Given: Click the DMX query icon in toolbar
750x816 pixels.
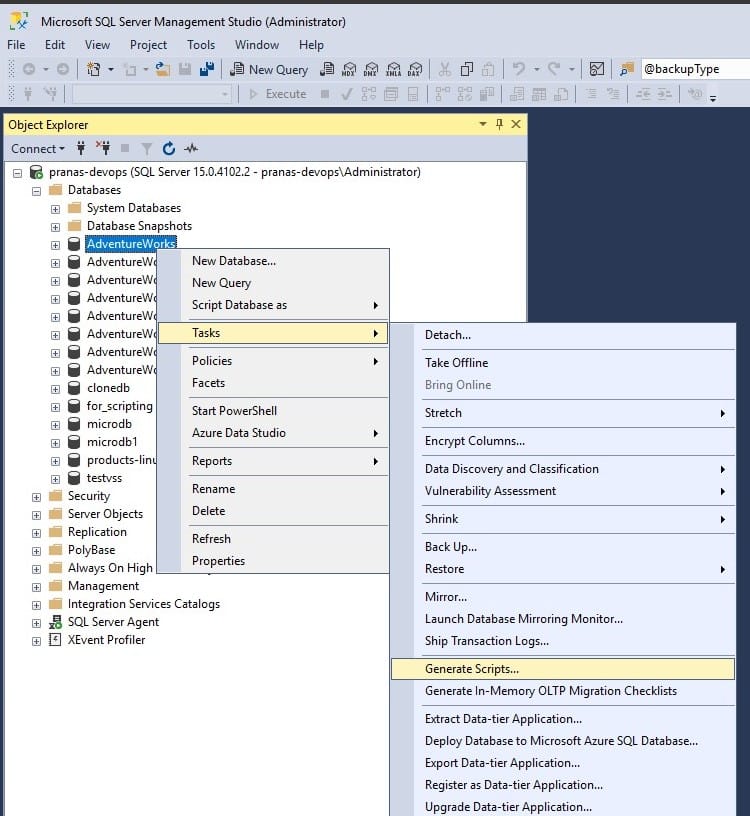Looking at the screenshot, I should click(371, 69).
